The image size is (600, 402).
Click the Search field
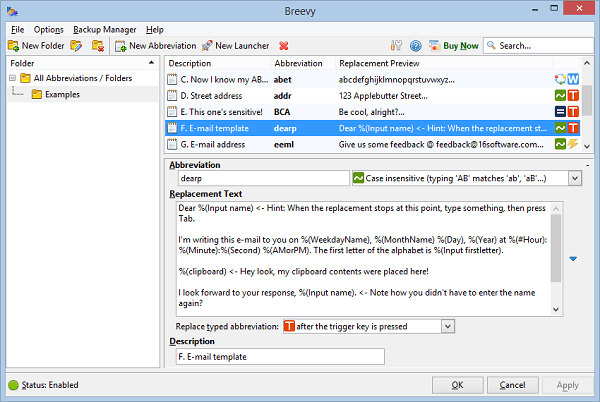pyautogui.click(x=539, y=46)
